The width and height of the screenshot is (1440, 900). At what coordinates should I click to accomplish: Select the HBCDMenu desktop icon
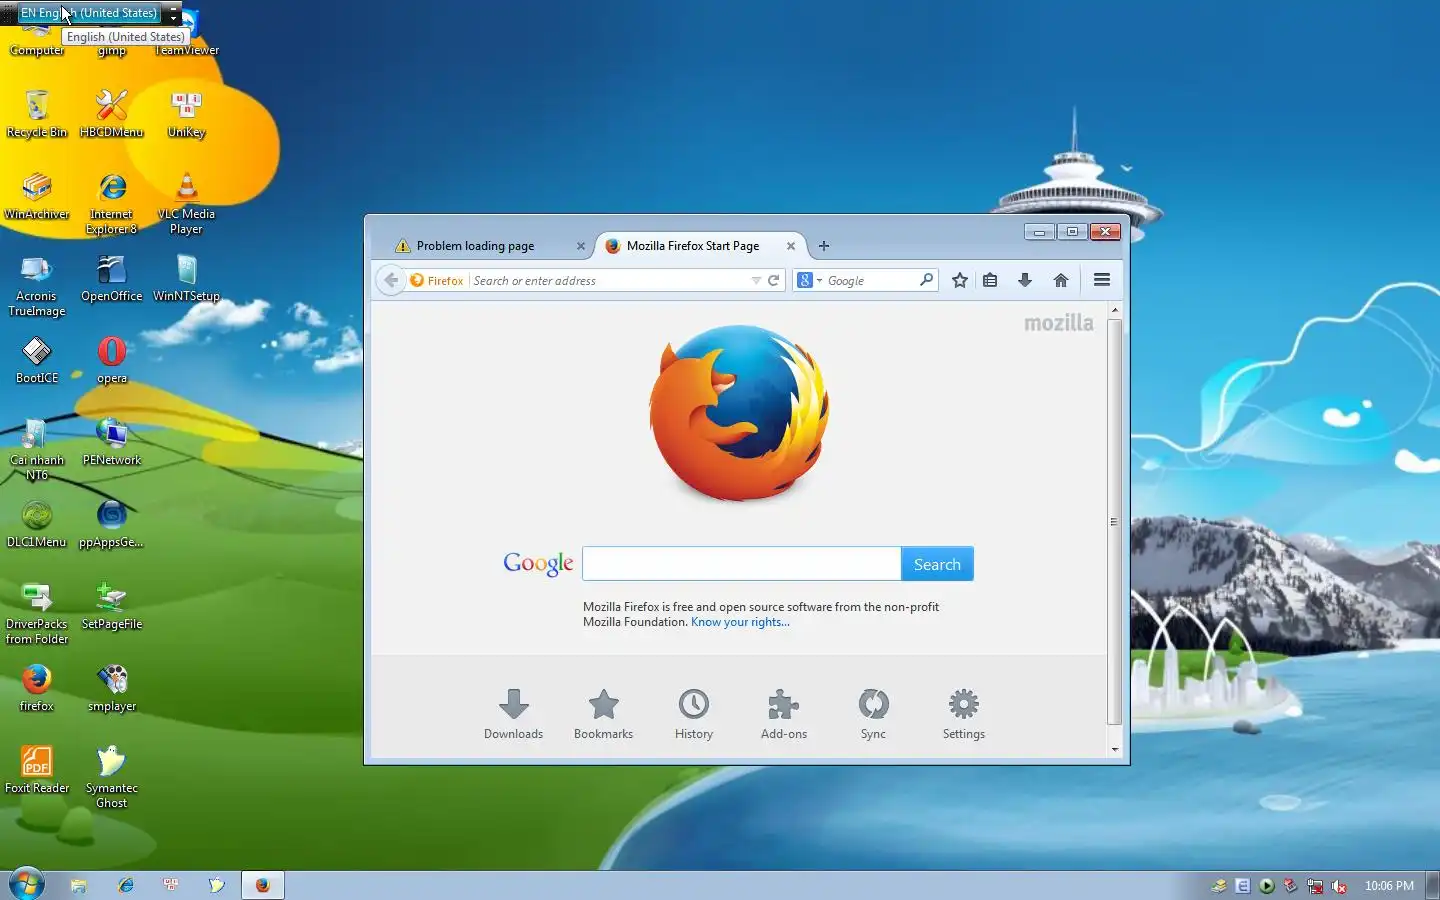pyautogui.click(x=111, y=113)
